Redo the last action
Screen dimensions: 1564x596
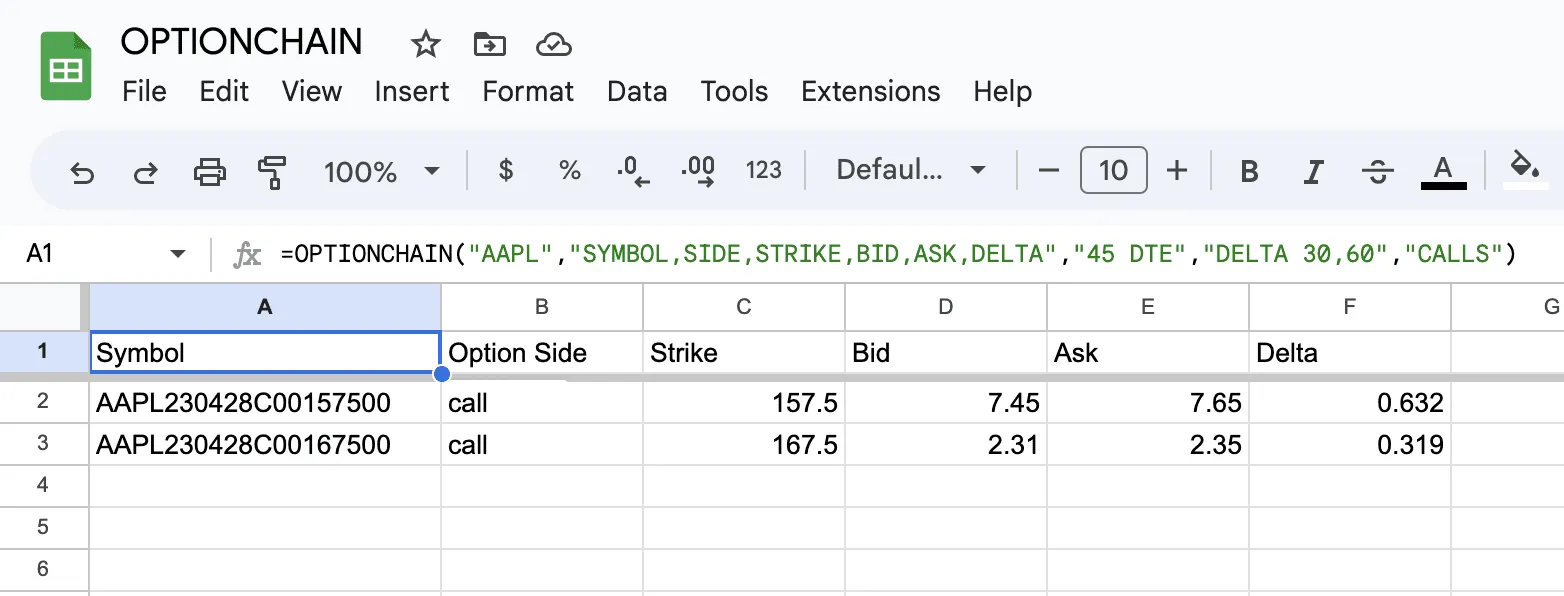[146, 171]
